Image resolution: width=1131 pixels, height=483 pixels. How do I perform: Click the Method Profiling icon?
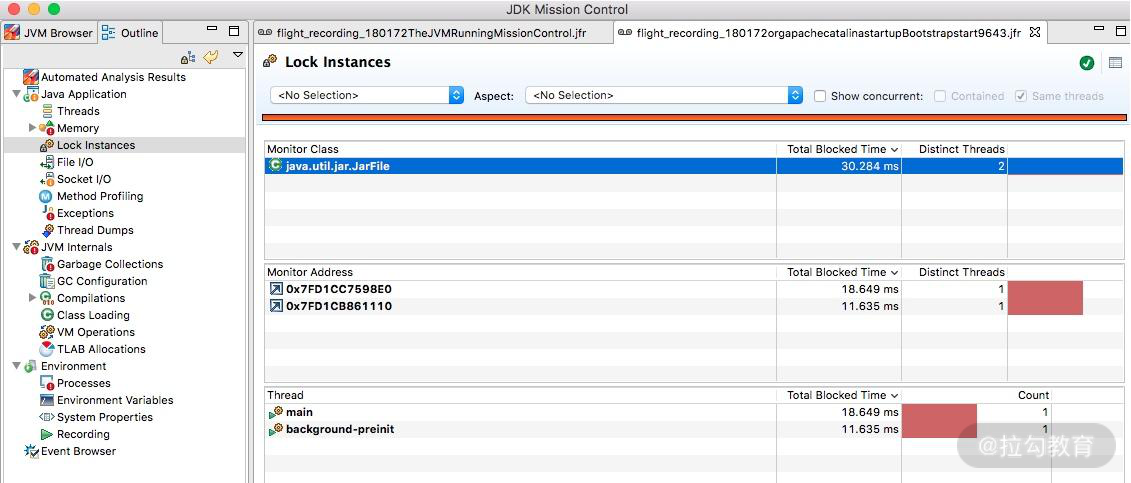[x=46, y=196]
